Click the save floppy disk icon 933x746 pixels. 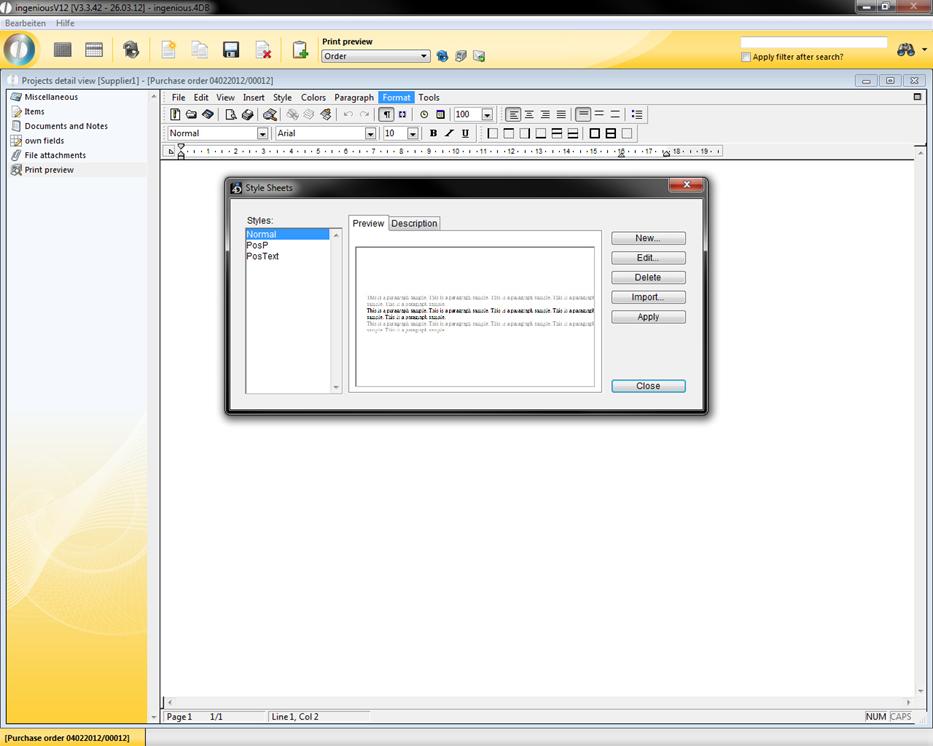pyautogui.click(x=231, y=50)
